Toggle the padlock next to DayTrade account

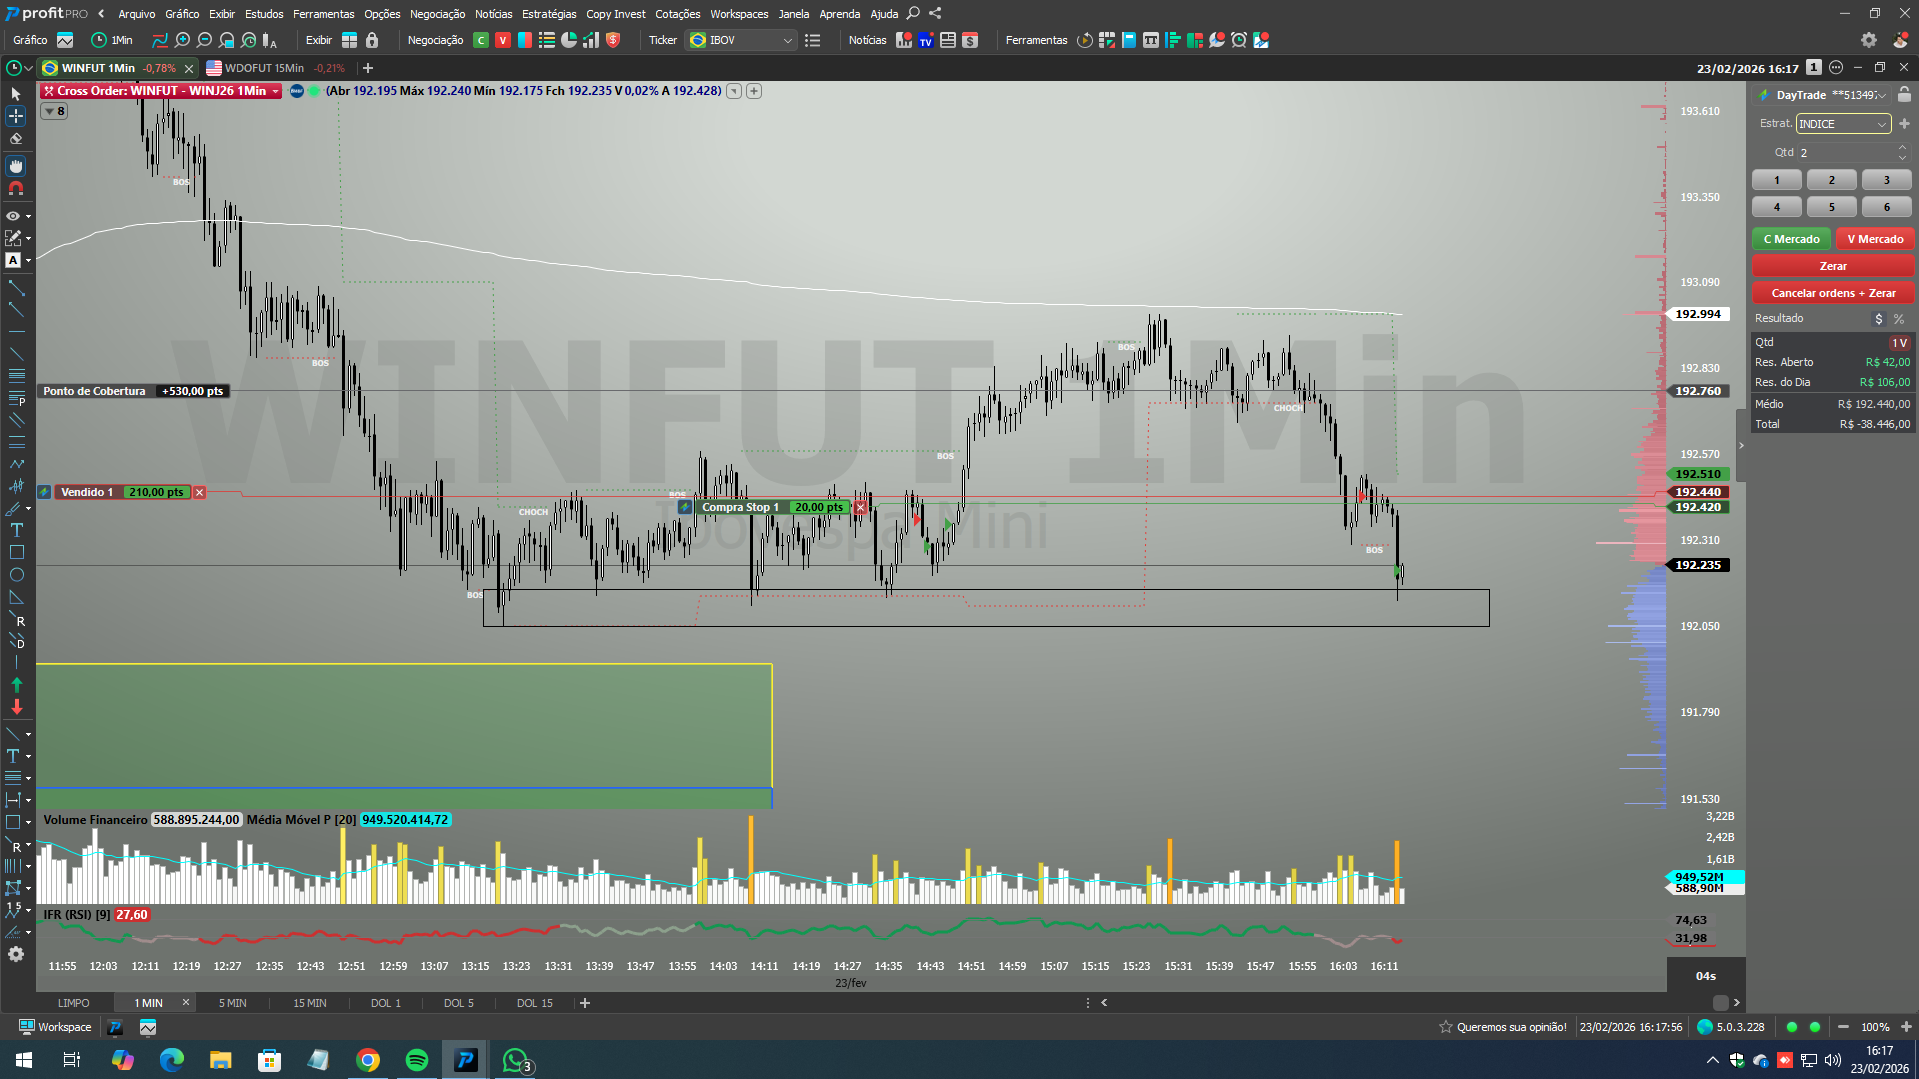1904,95
